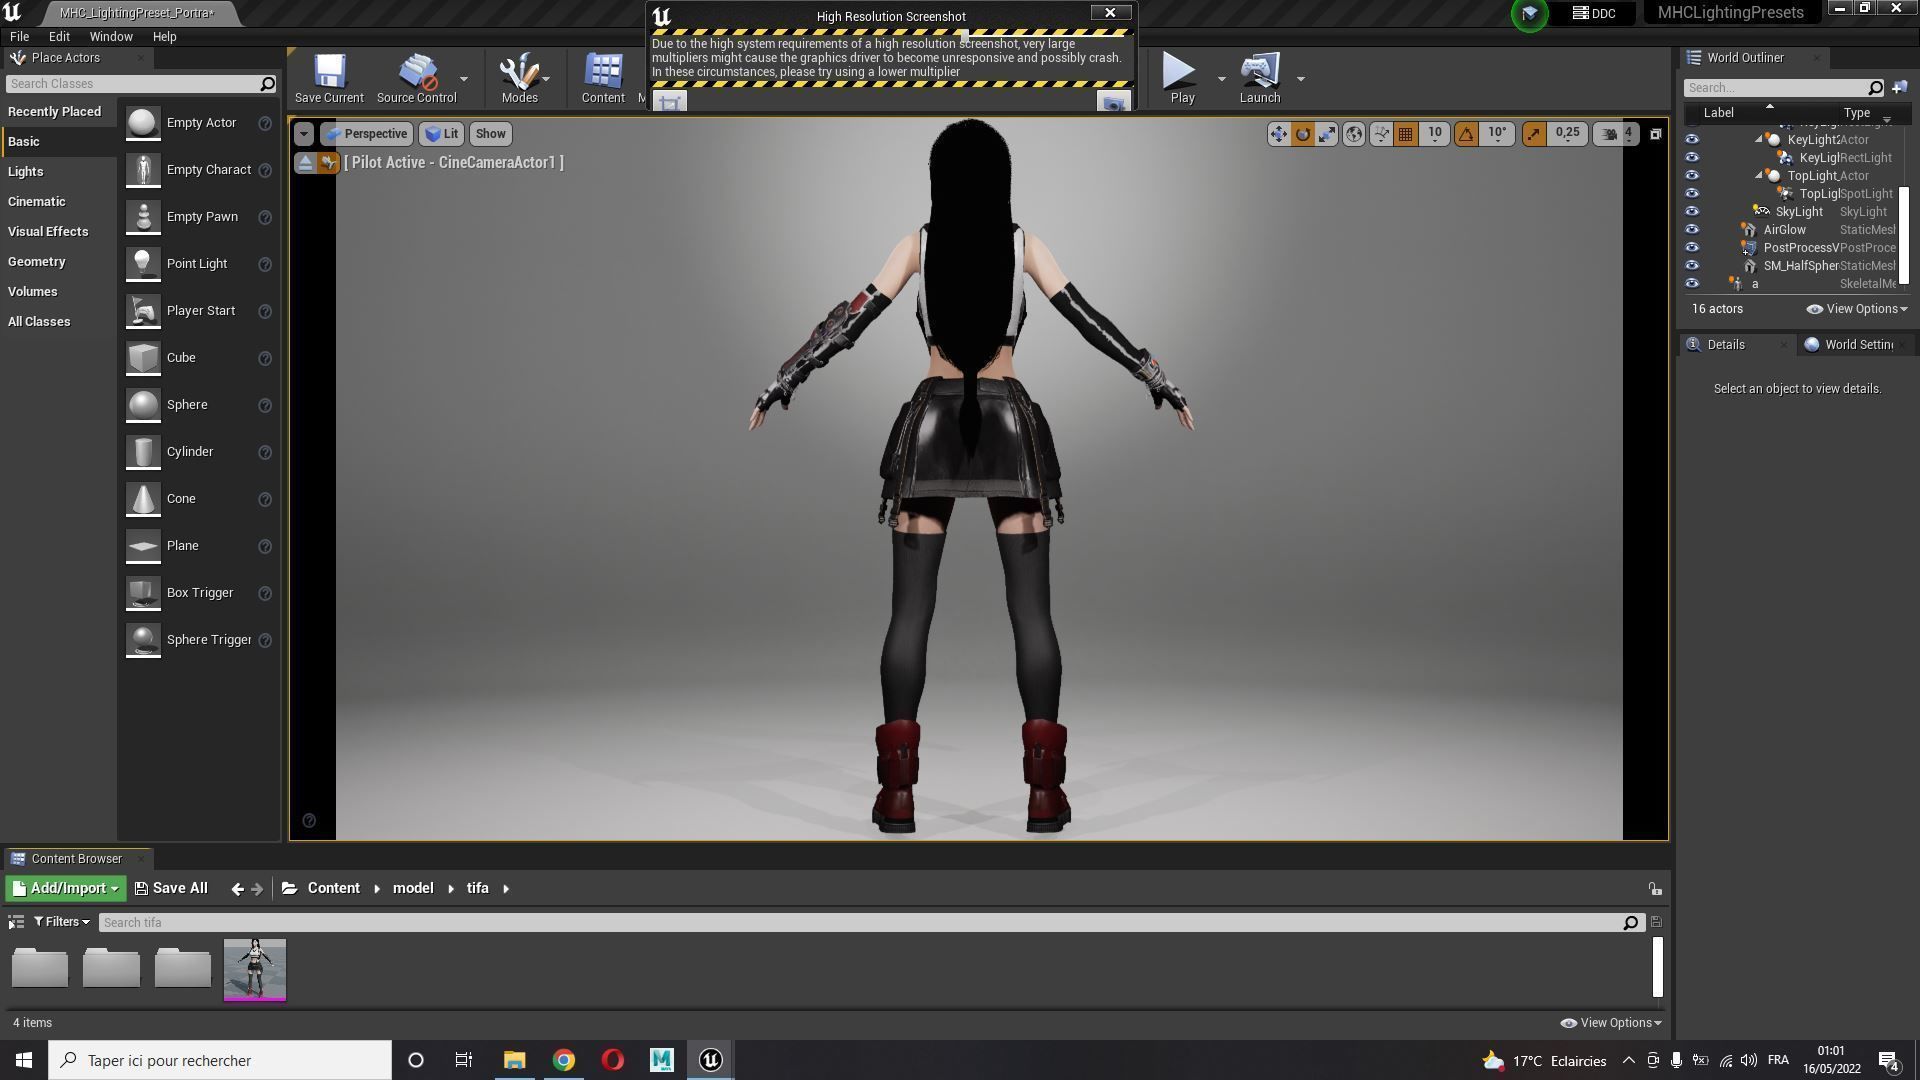Select the Cube actor icon
Screen dimensions: 1920x1080
143,358
